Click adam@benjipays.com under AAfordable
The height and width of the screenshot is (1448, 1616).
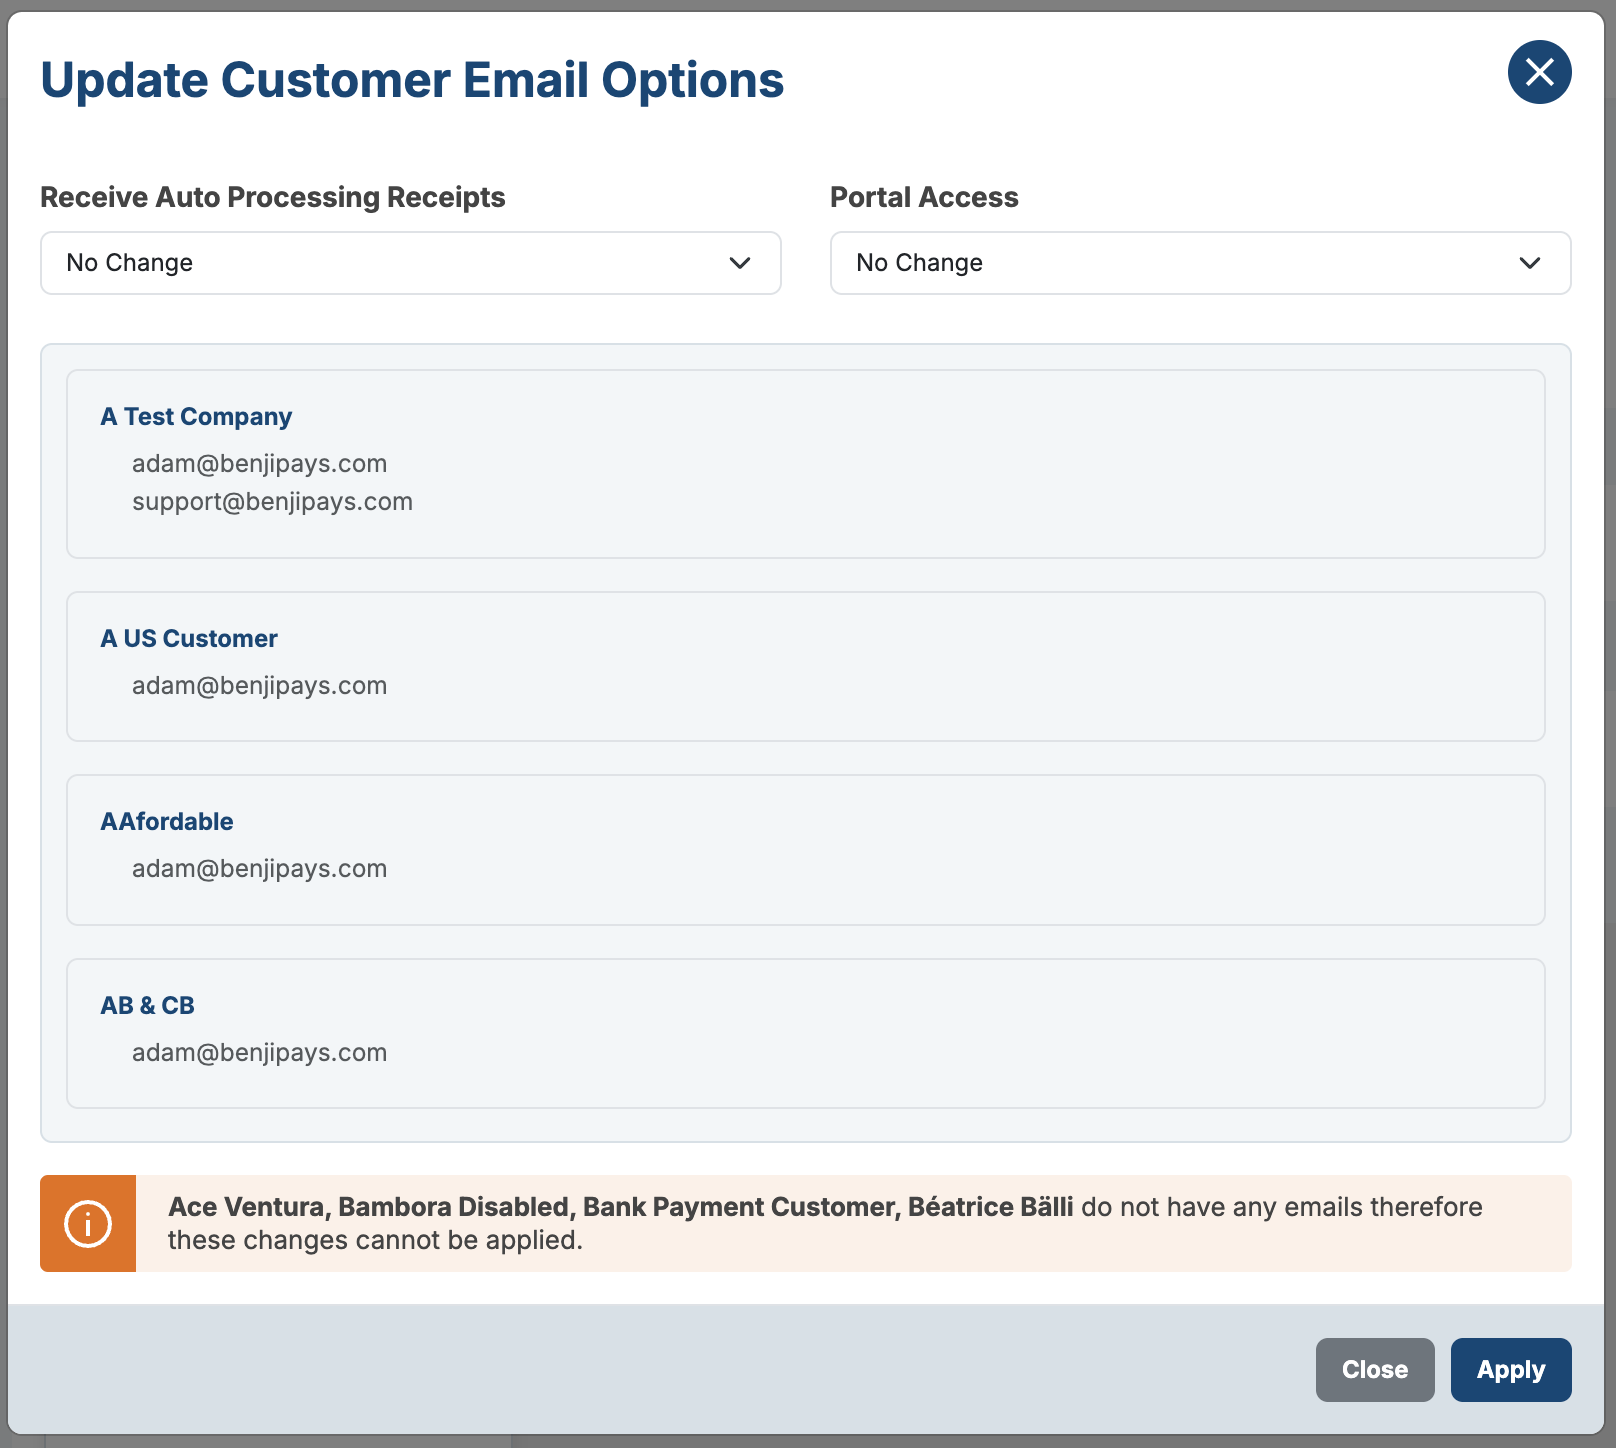[259, 868]
